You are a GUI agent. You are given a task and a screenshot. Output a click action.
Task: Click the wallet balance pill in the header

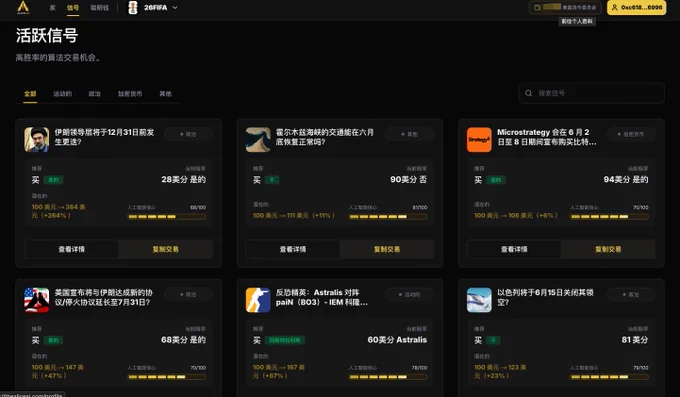coord(565,7)
